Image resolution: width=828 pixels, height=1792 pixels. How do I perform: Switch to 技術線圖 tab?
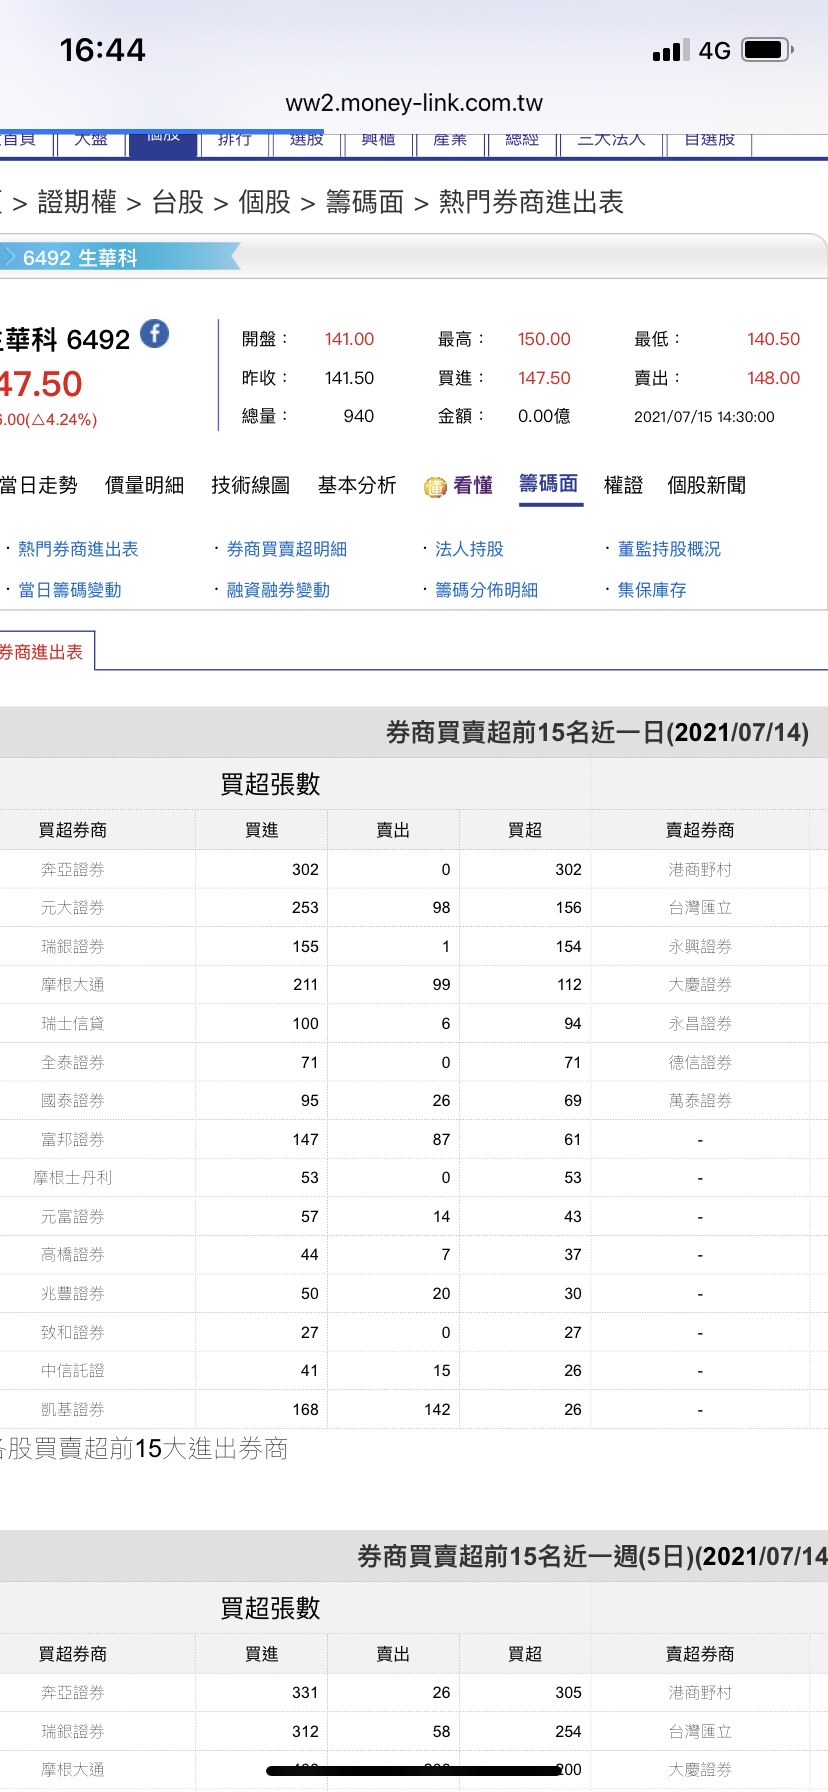(x=250, y=486)
